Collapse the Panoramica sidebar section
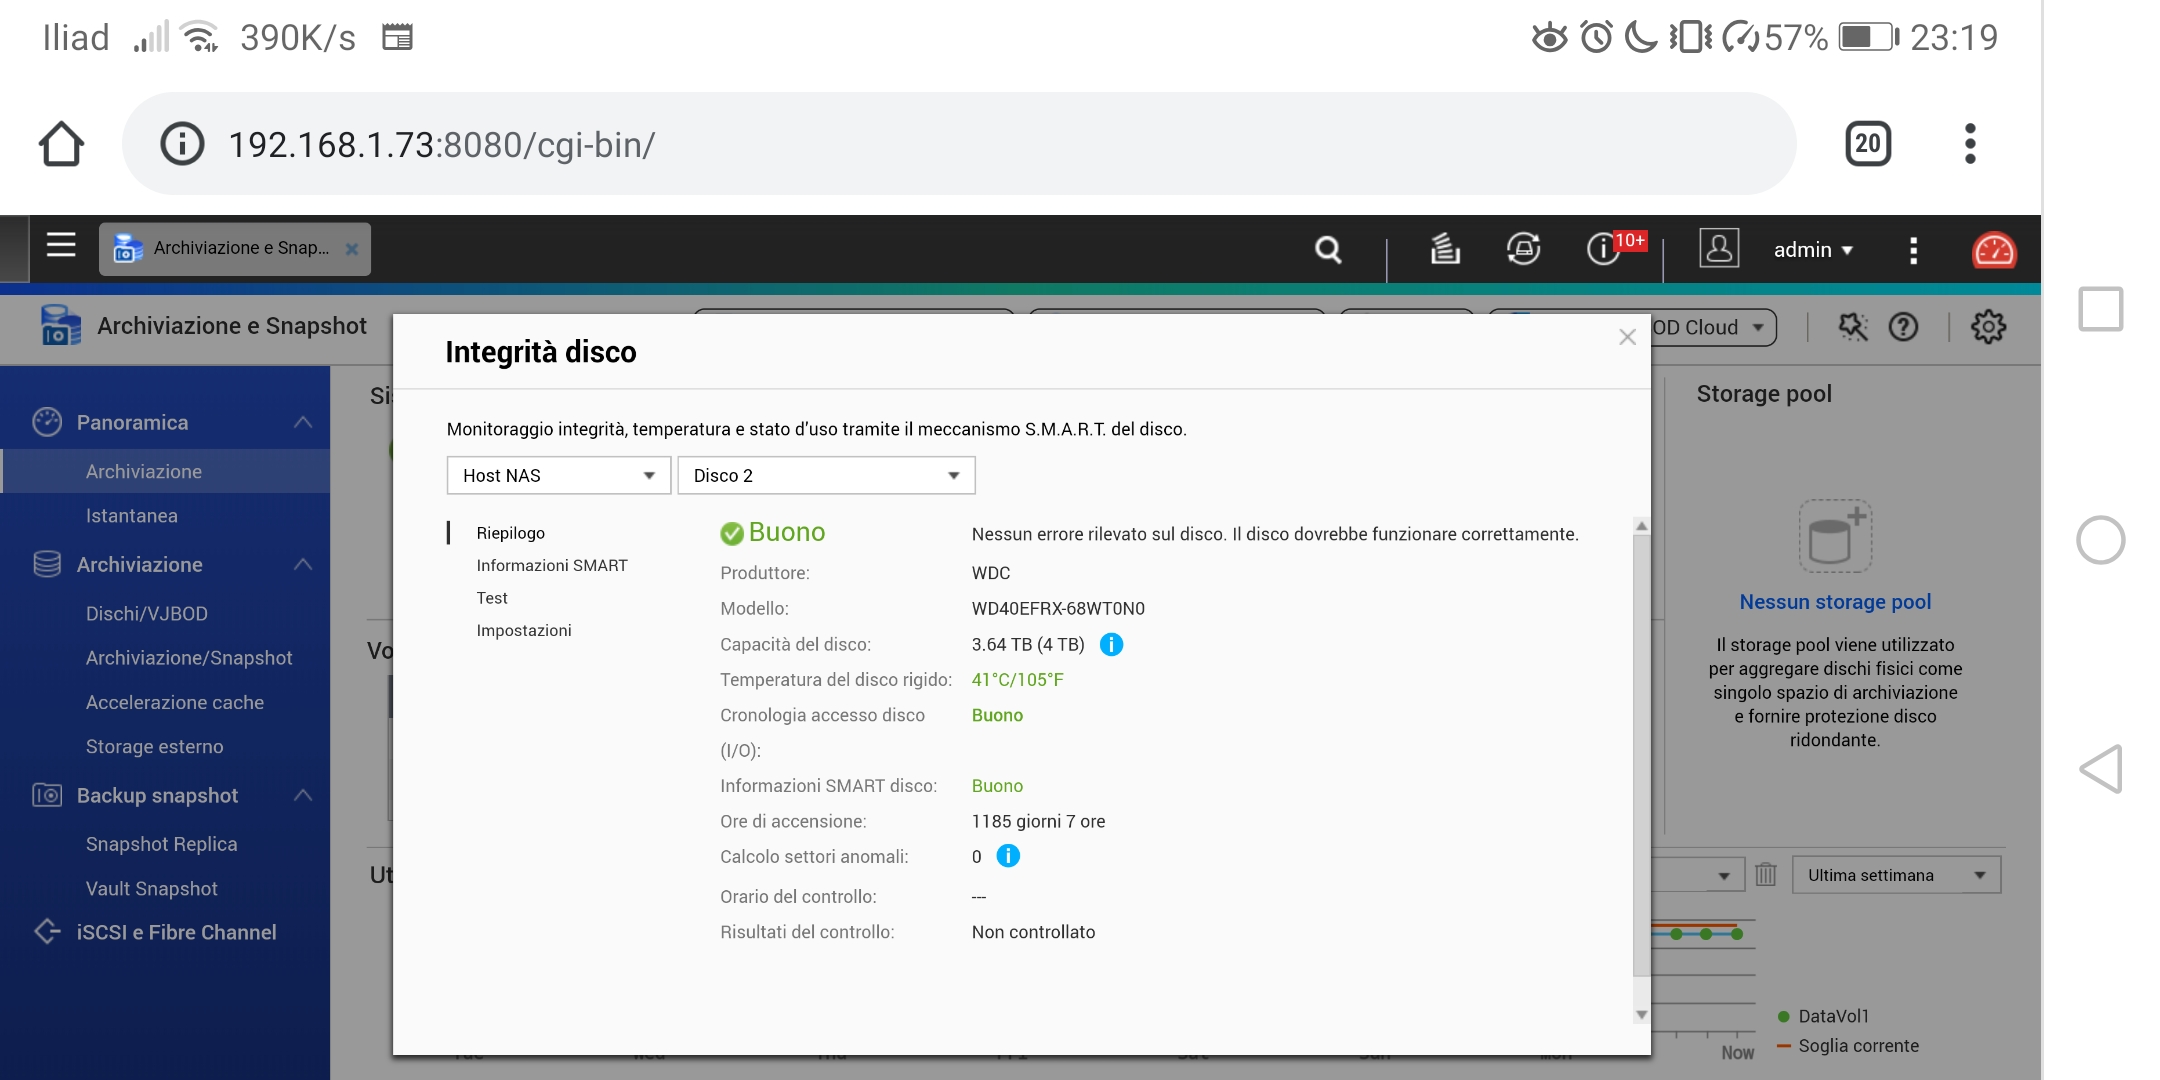The width and height of the screenshot is (2160, 1080). [x=303, y=422]
